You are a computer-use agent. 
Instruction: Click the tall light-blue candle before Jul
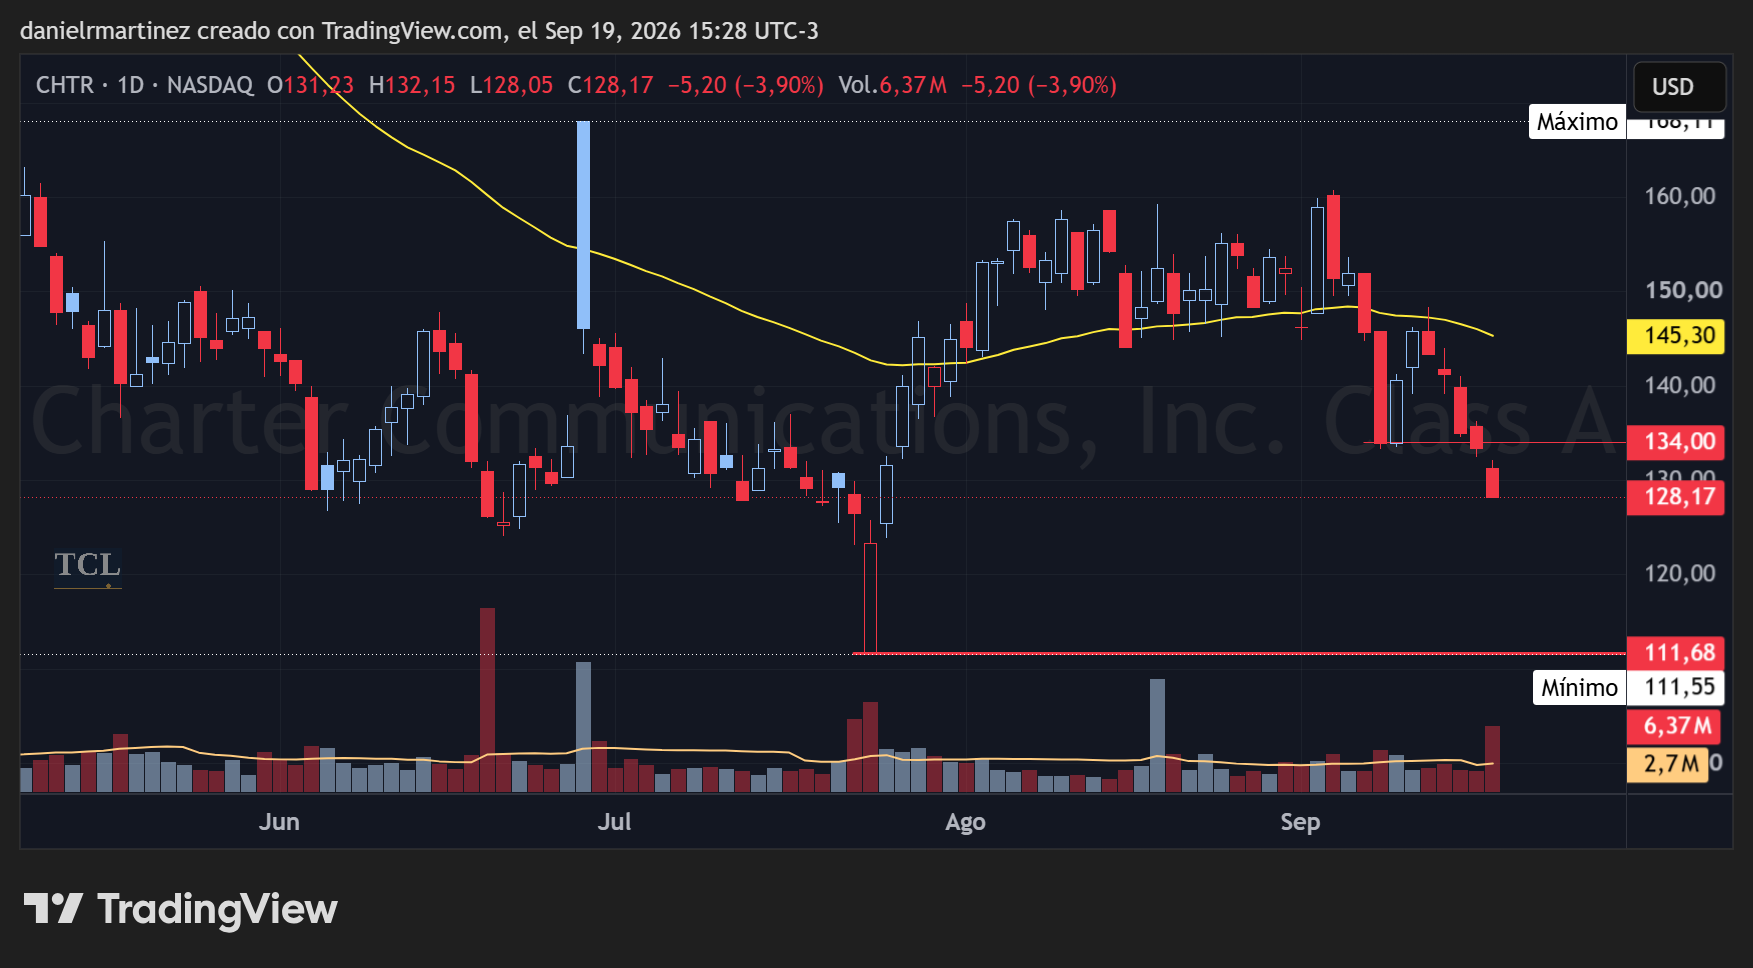pyautogui.click(x=583, y=225)
